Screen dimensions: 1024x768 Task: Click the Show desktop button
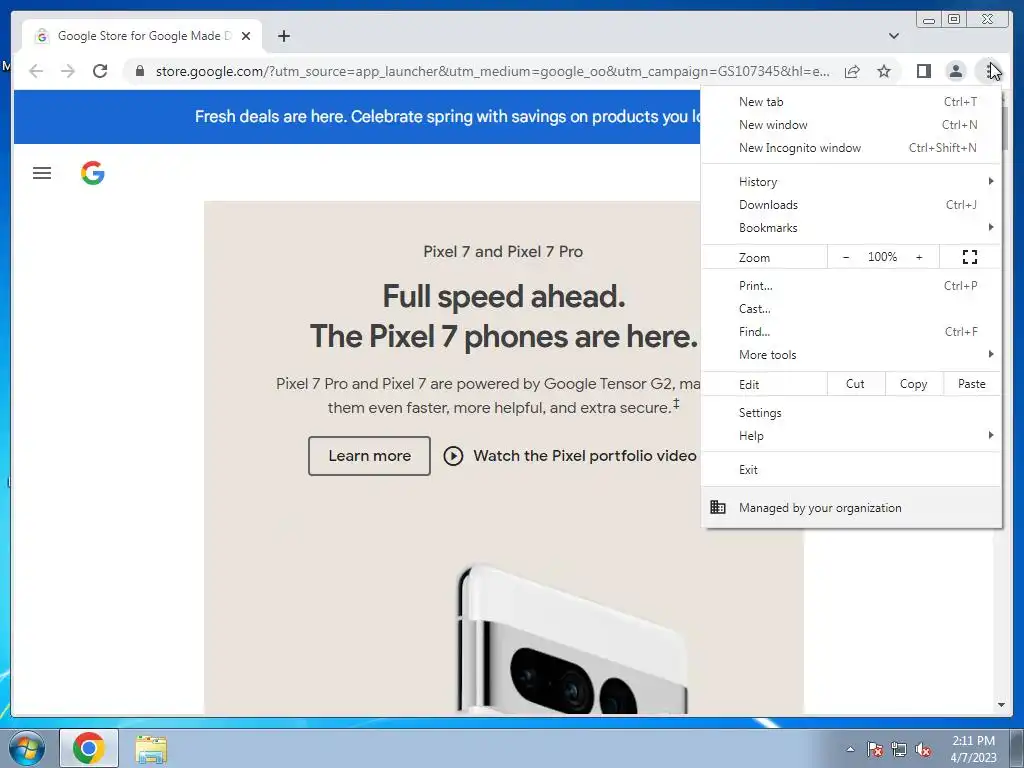pos(1017,748)
